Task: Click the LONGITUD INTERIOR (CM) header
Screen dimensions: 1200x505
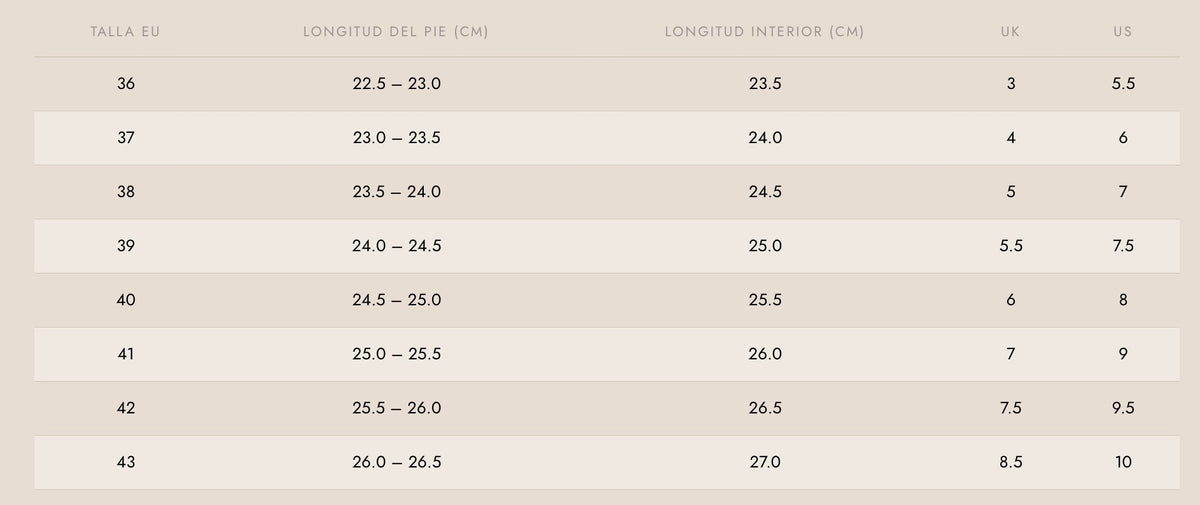Action: tap(764, 32)
